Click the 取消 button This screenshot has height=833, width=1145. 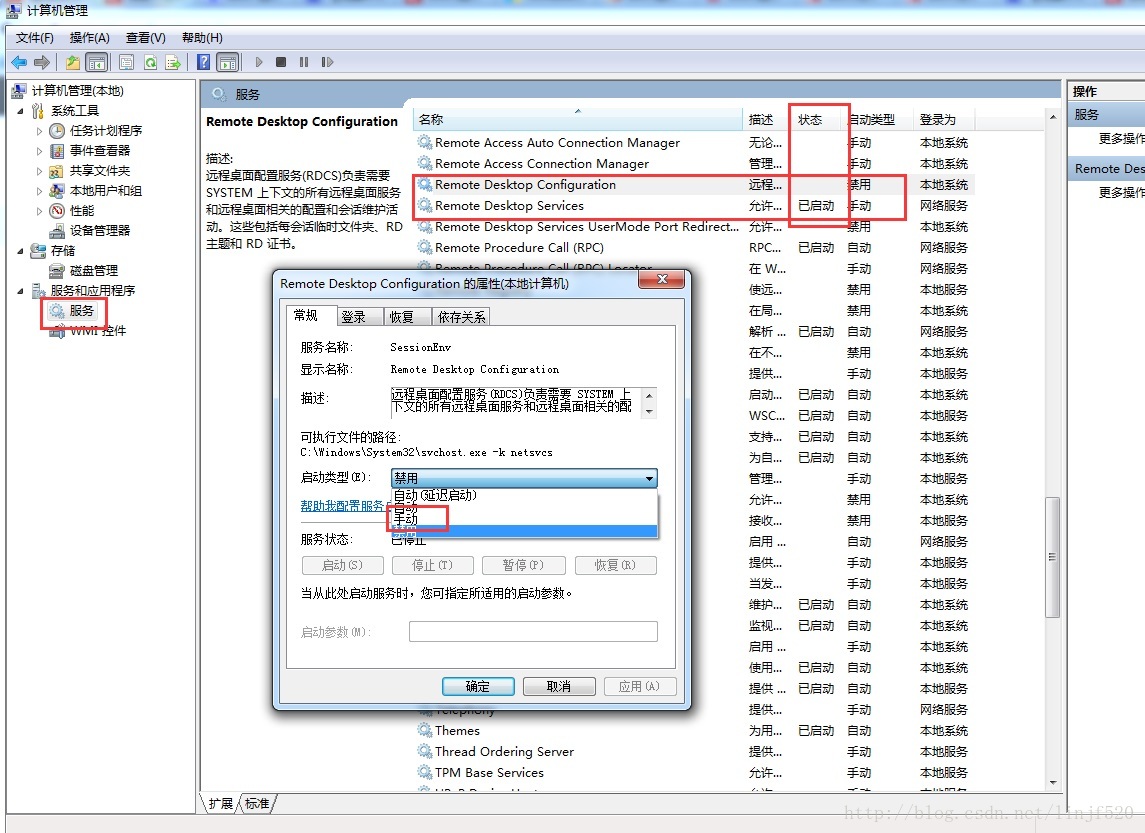[x=559, y=686]
